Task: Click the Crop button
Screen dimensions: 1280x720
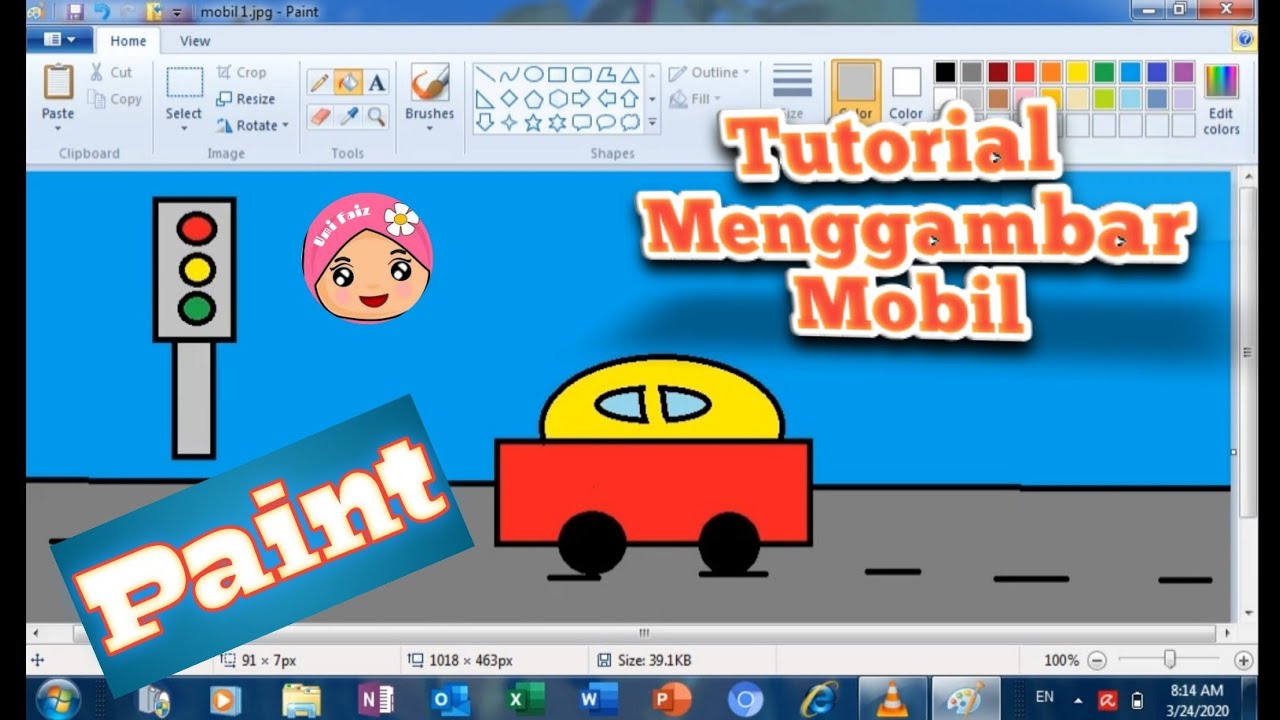Action: 241,72
